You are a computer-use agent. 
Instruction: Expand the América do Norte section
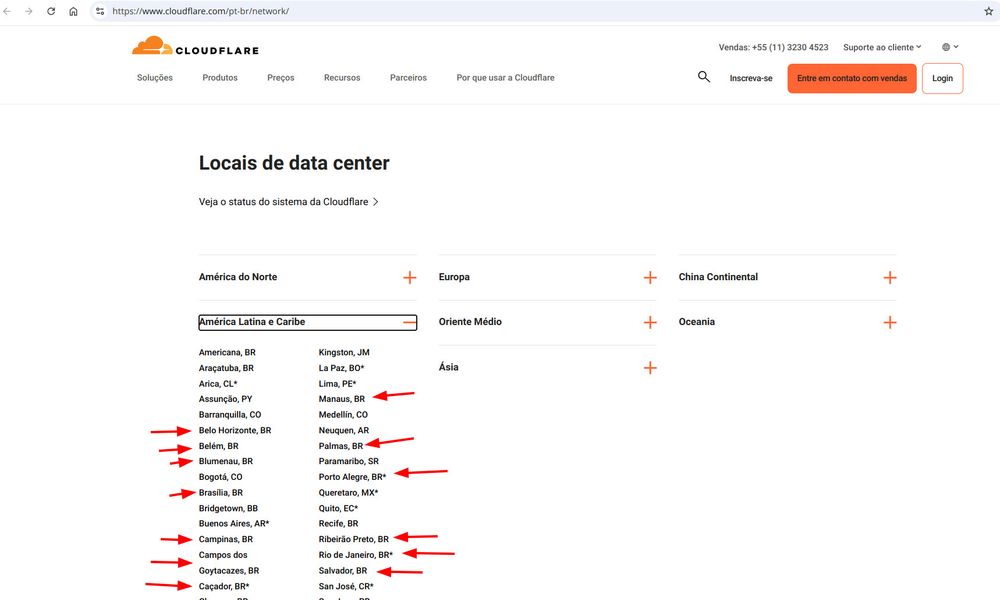pos(307,277)
